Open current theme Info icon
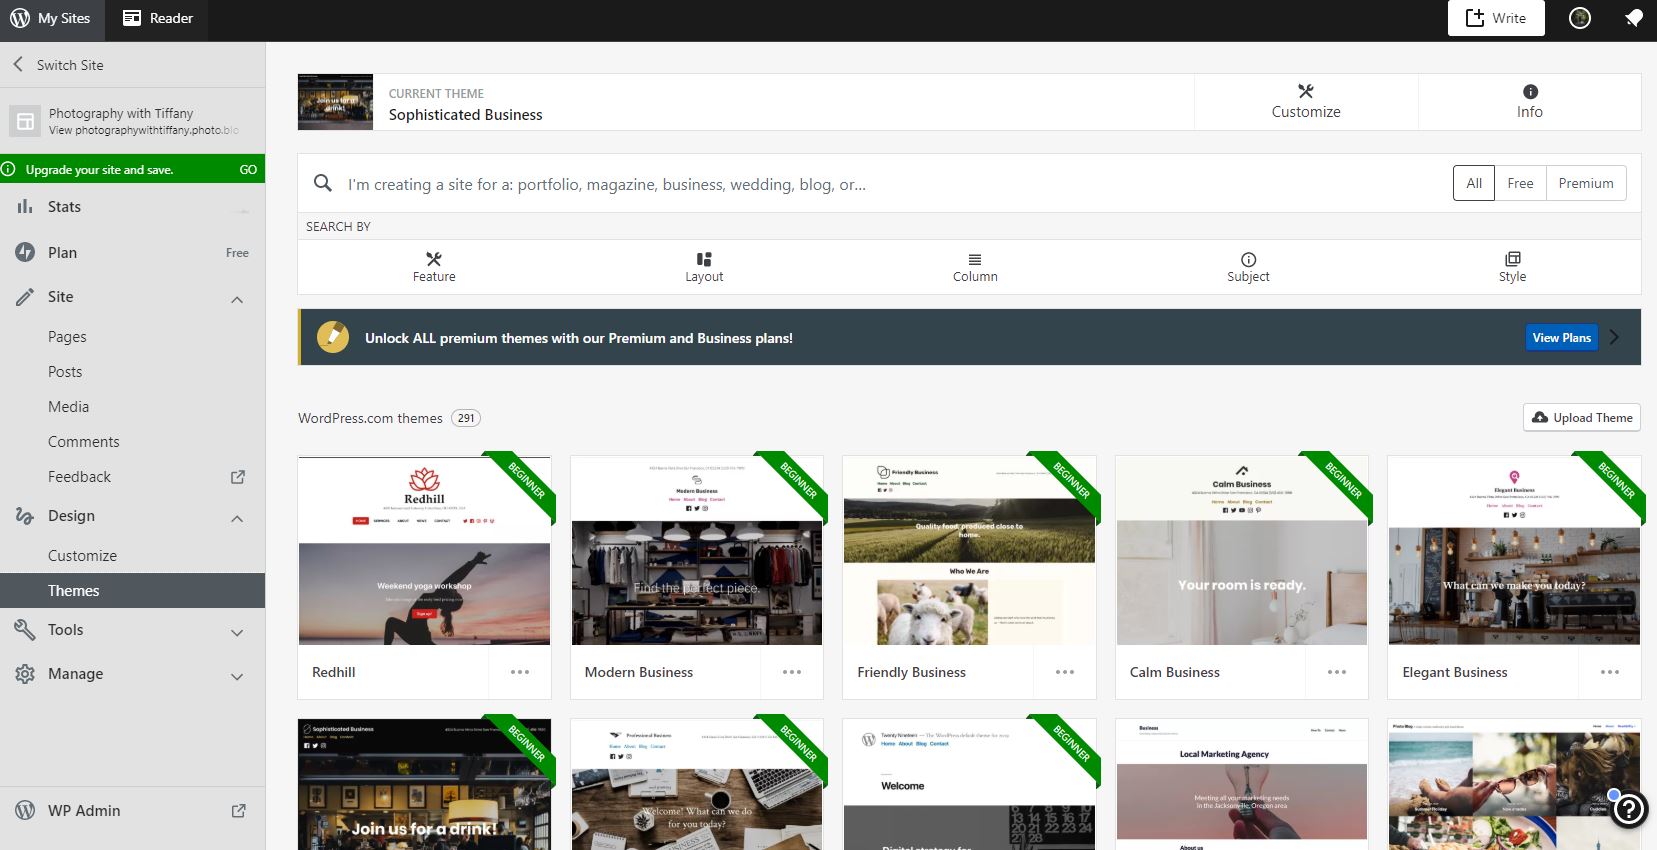The width and height of the screenshot is (1657, 850). [1530, 91]
